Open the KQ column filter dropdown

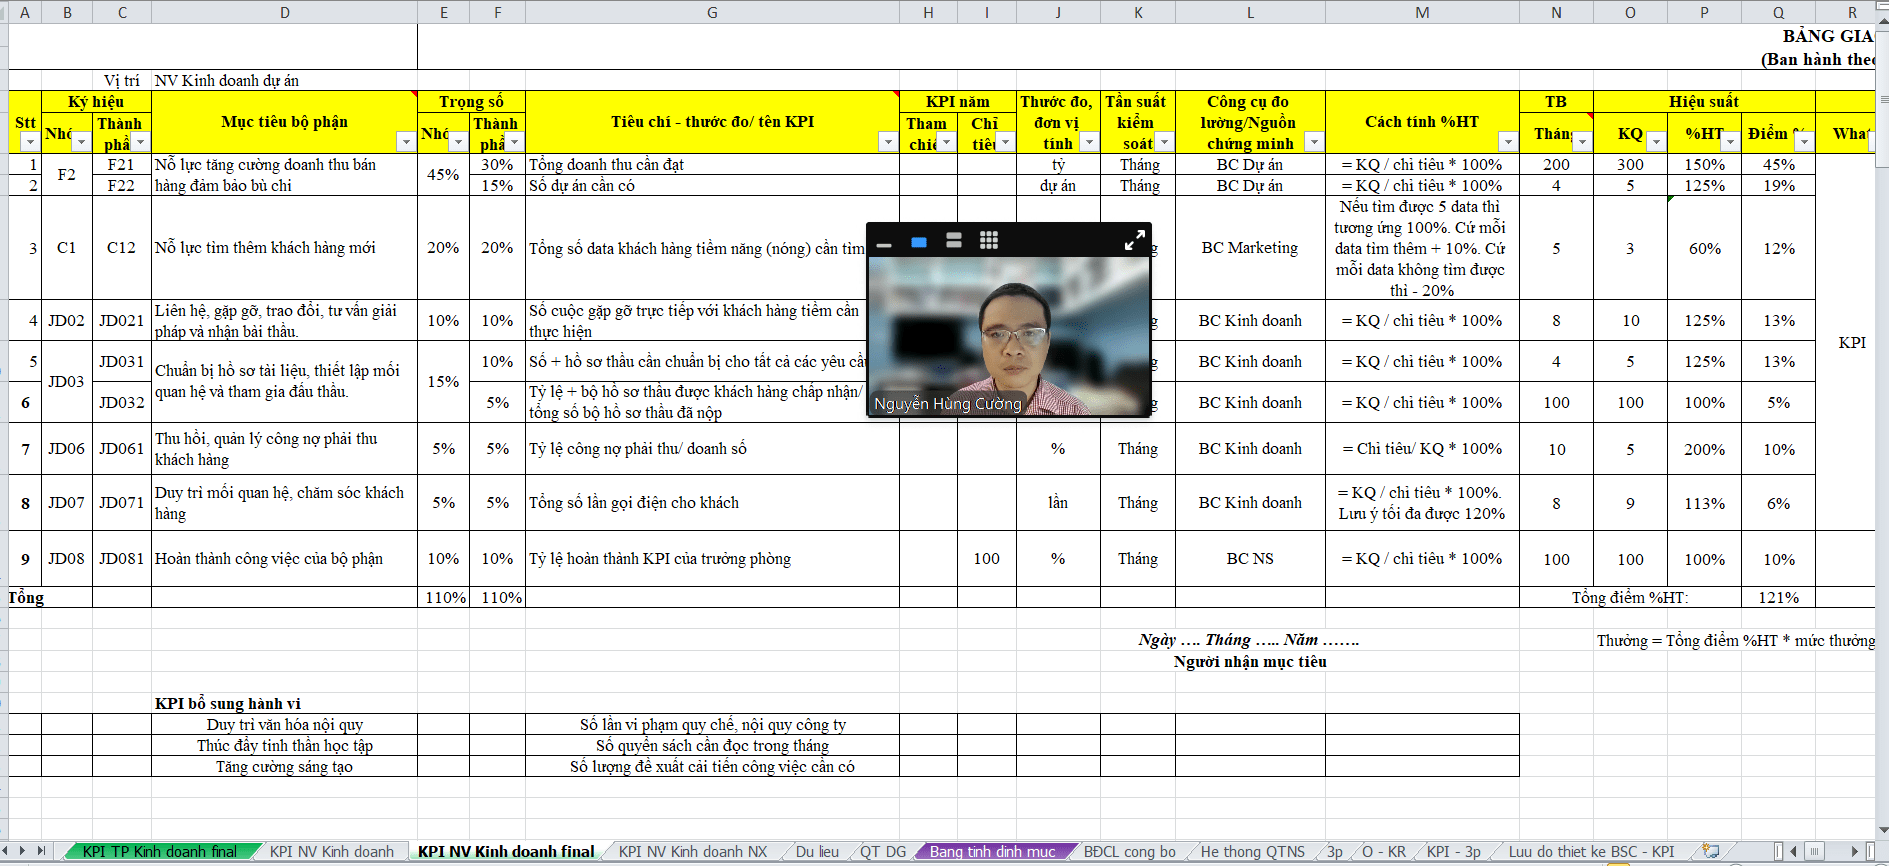[x=1656, y=143]
